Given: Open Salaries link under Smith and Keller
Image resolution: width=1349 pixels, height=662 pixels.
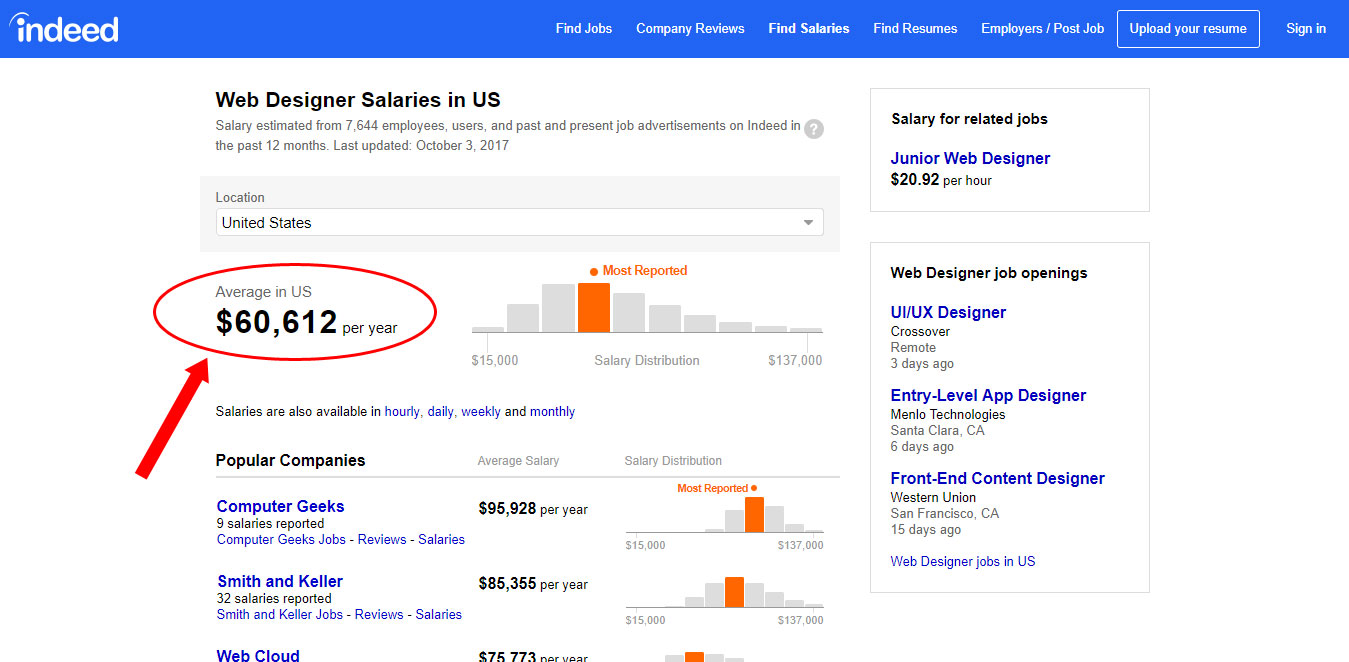Looking at the screenshot, I should [439, 614].
